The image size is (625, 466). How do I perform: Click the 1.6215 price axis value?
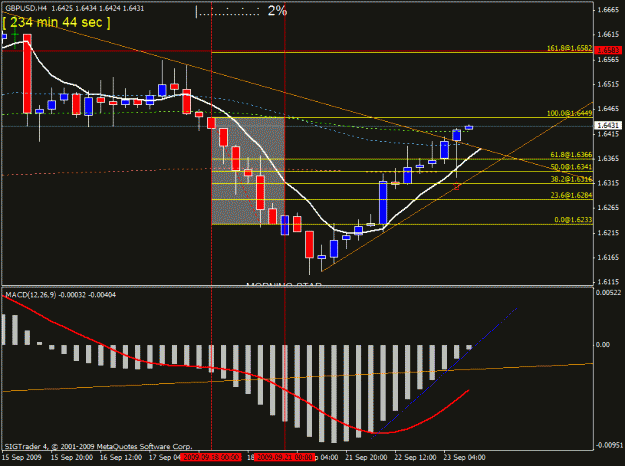pos(608,233)
